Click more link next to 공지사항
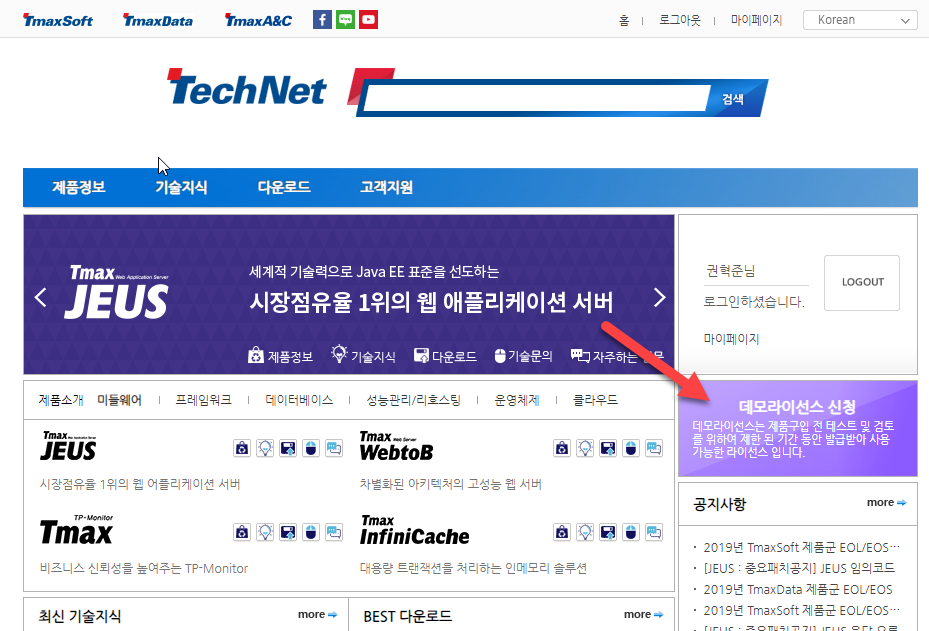 (886, 502)
